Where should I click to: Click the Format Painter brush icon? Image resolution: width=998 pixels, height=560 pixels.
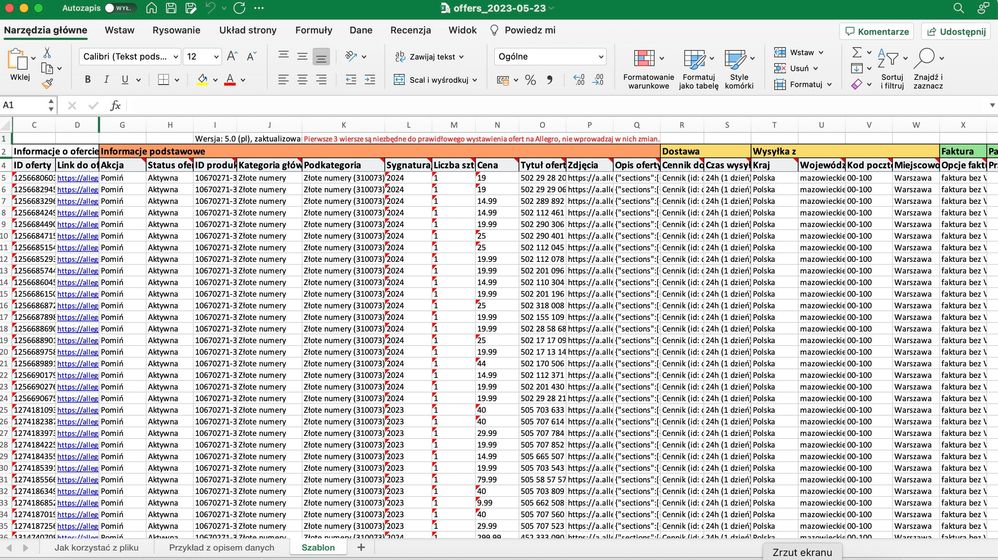pos(47,83)
